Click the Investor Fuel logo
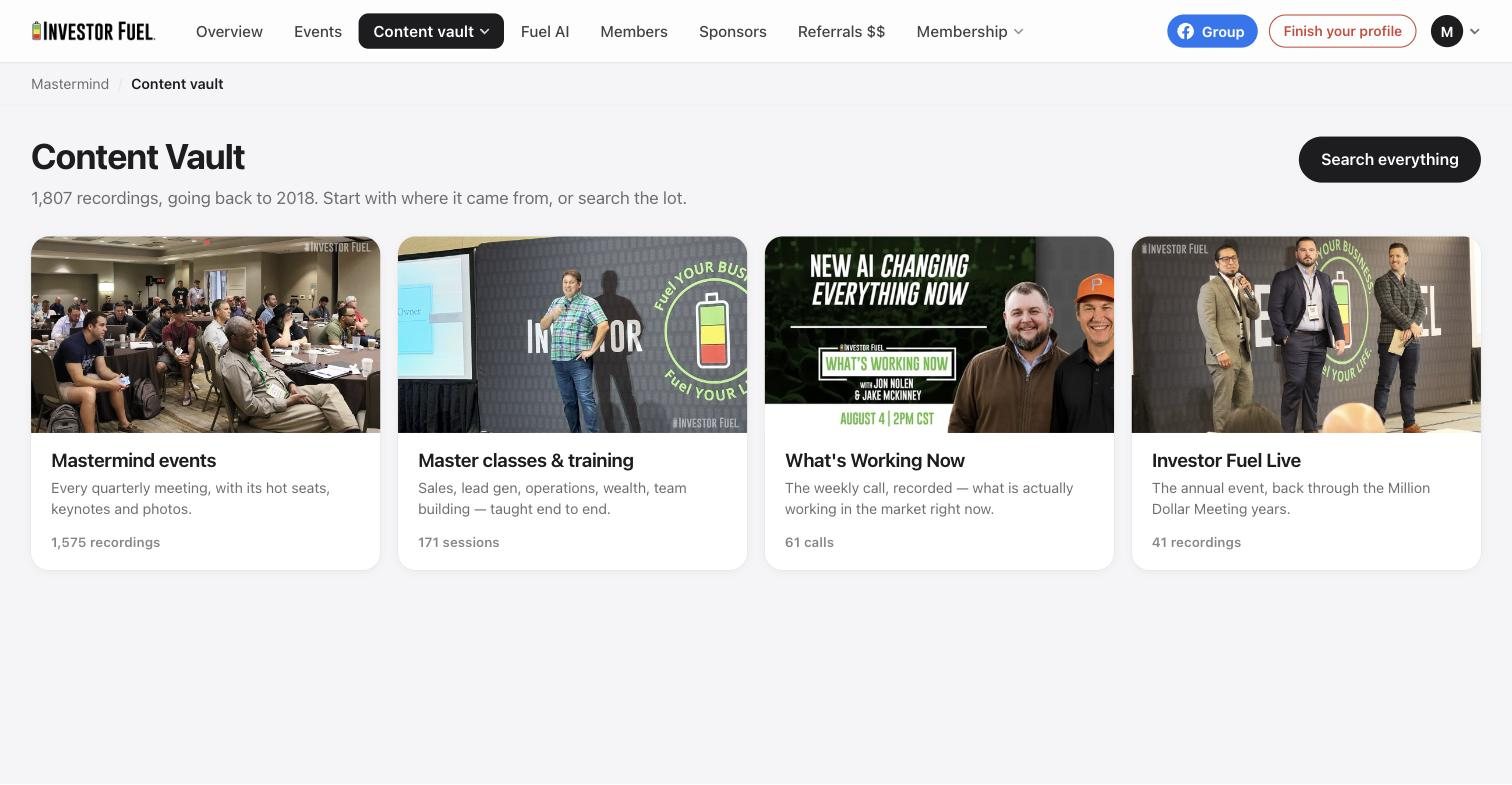The image size is (1512, 785). pos(93,31)
